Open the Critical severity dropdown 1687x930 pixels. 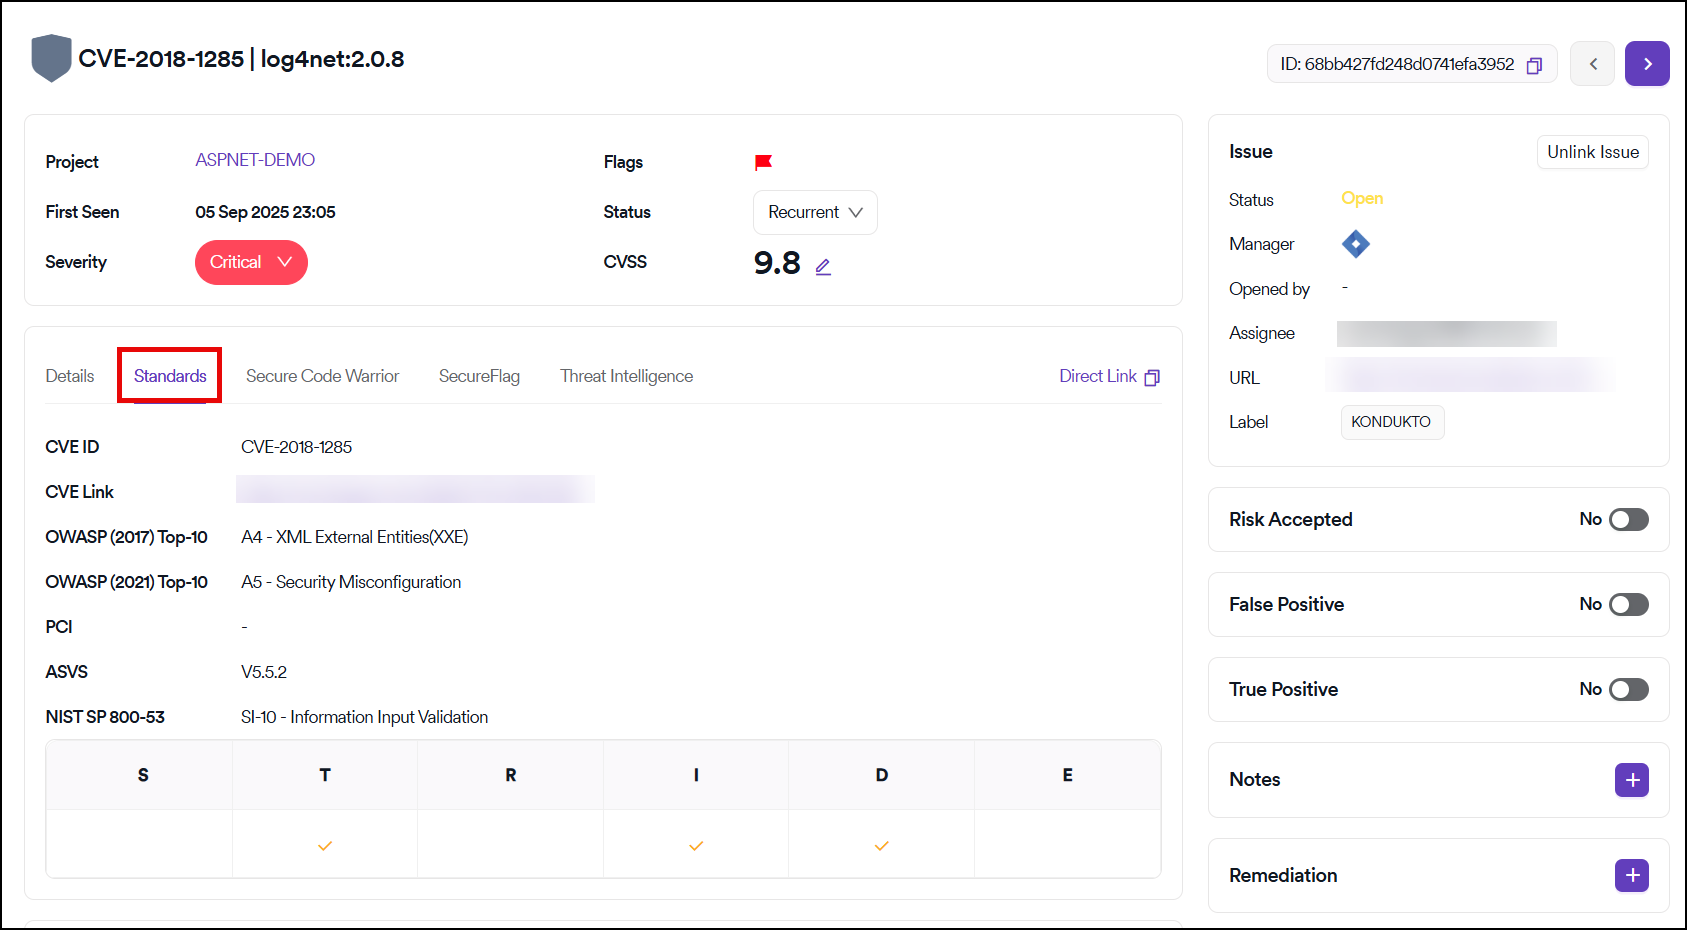coord(251,263)
